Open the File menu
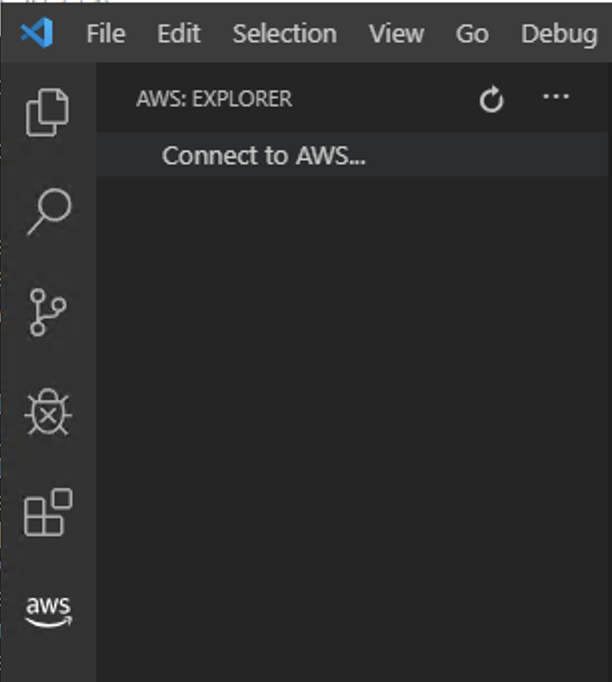This screenshot has height=682, width=612. coord(106,33)
